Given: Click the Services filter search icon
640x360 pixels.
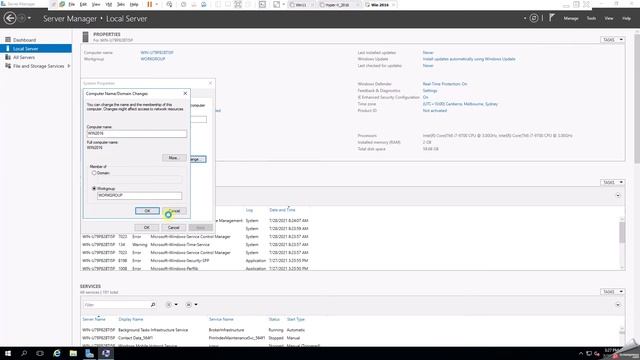Looking at the screenshot, I should (153, 305).
